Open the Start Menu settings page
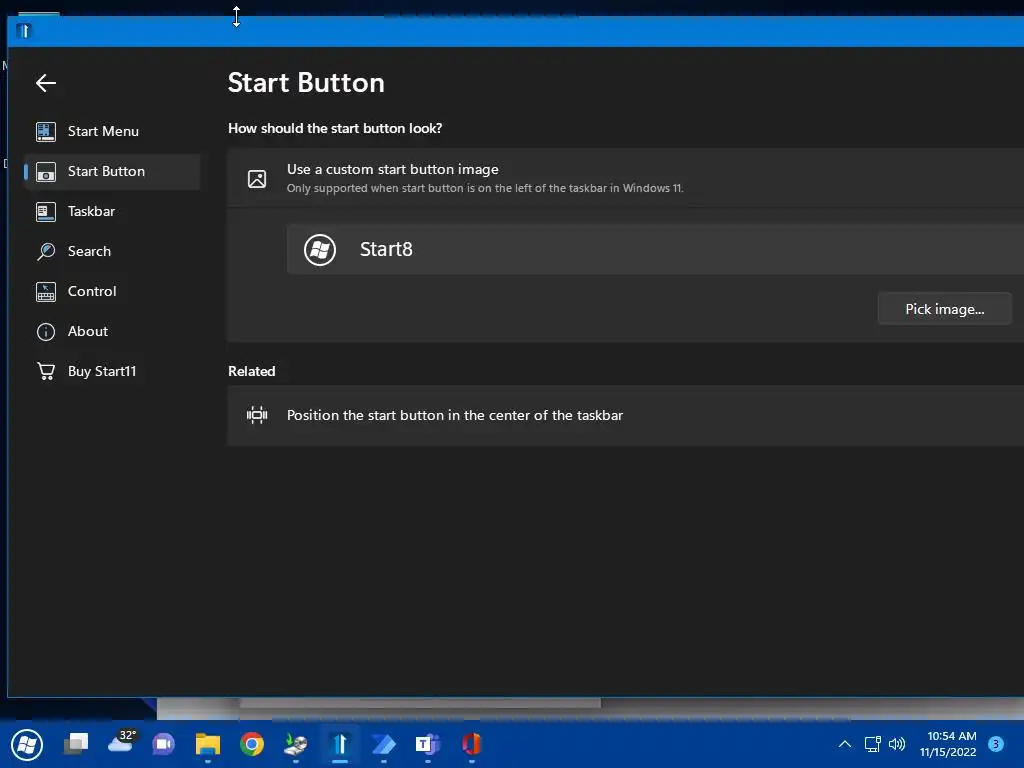 tap(112, 131)
